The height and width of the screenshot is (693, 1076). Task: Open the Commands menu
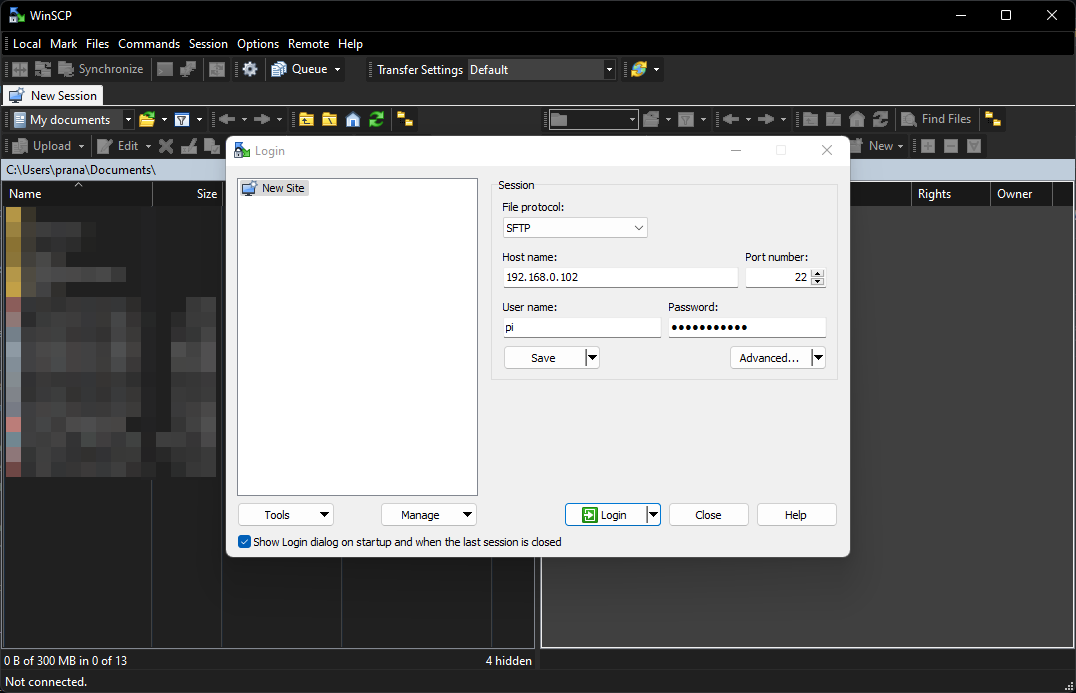point(149,44)
